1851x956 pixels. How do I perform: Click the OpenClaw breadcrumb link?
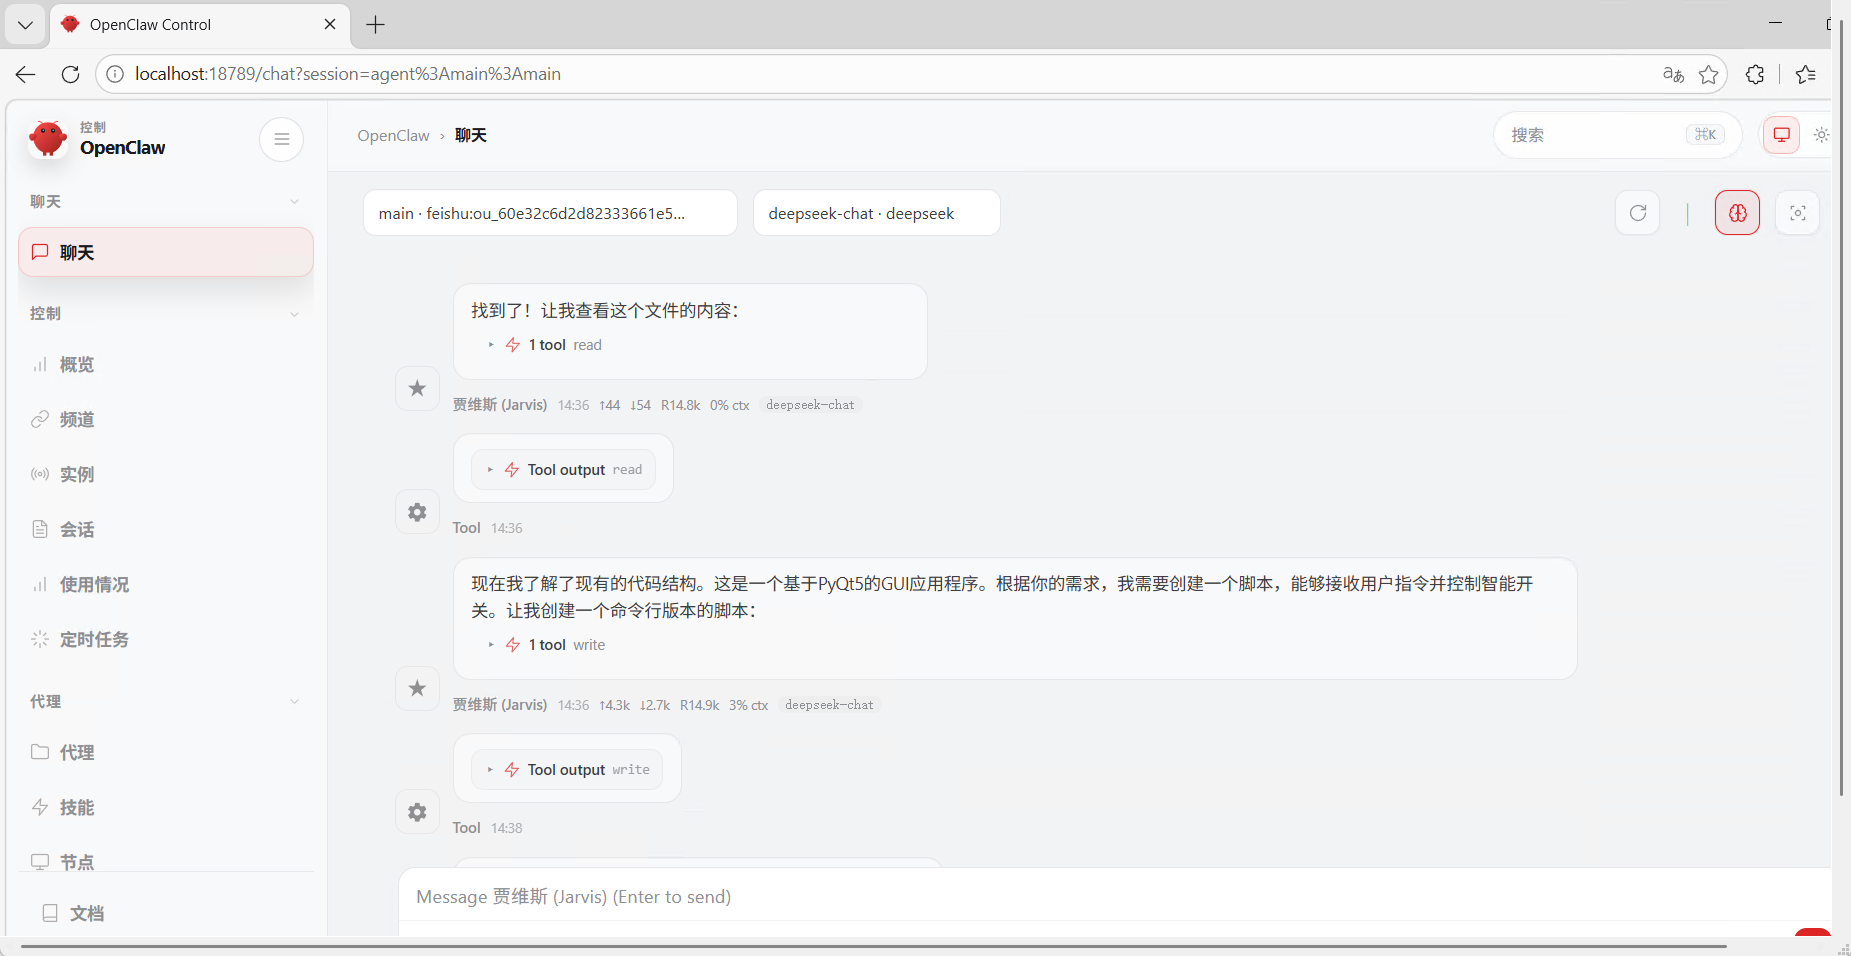393,136
